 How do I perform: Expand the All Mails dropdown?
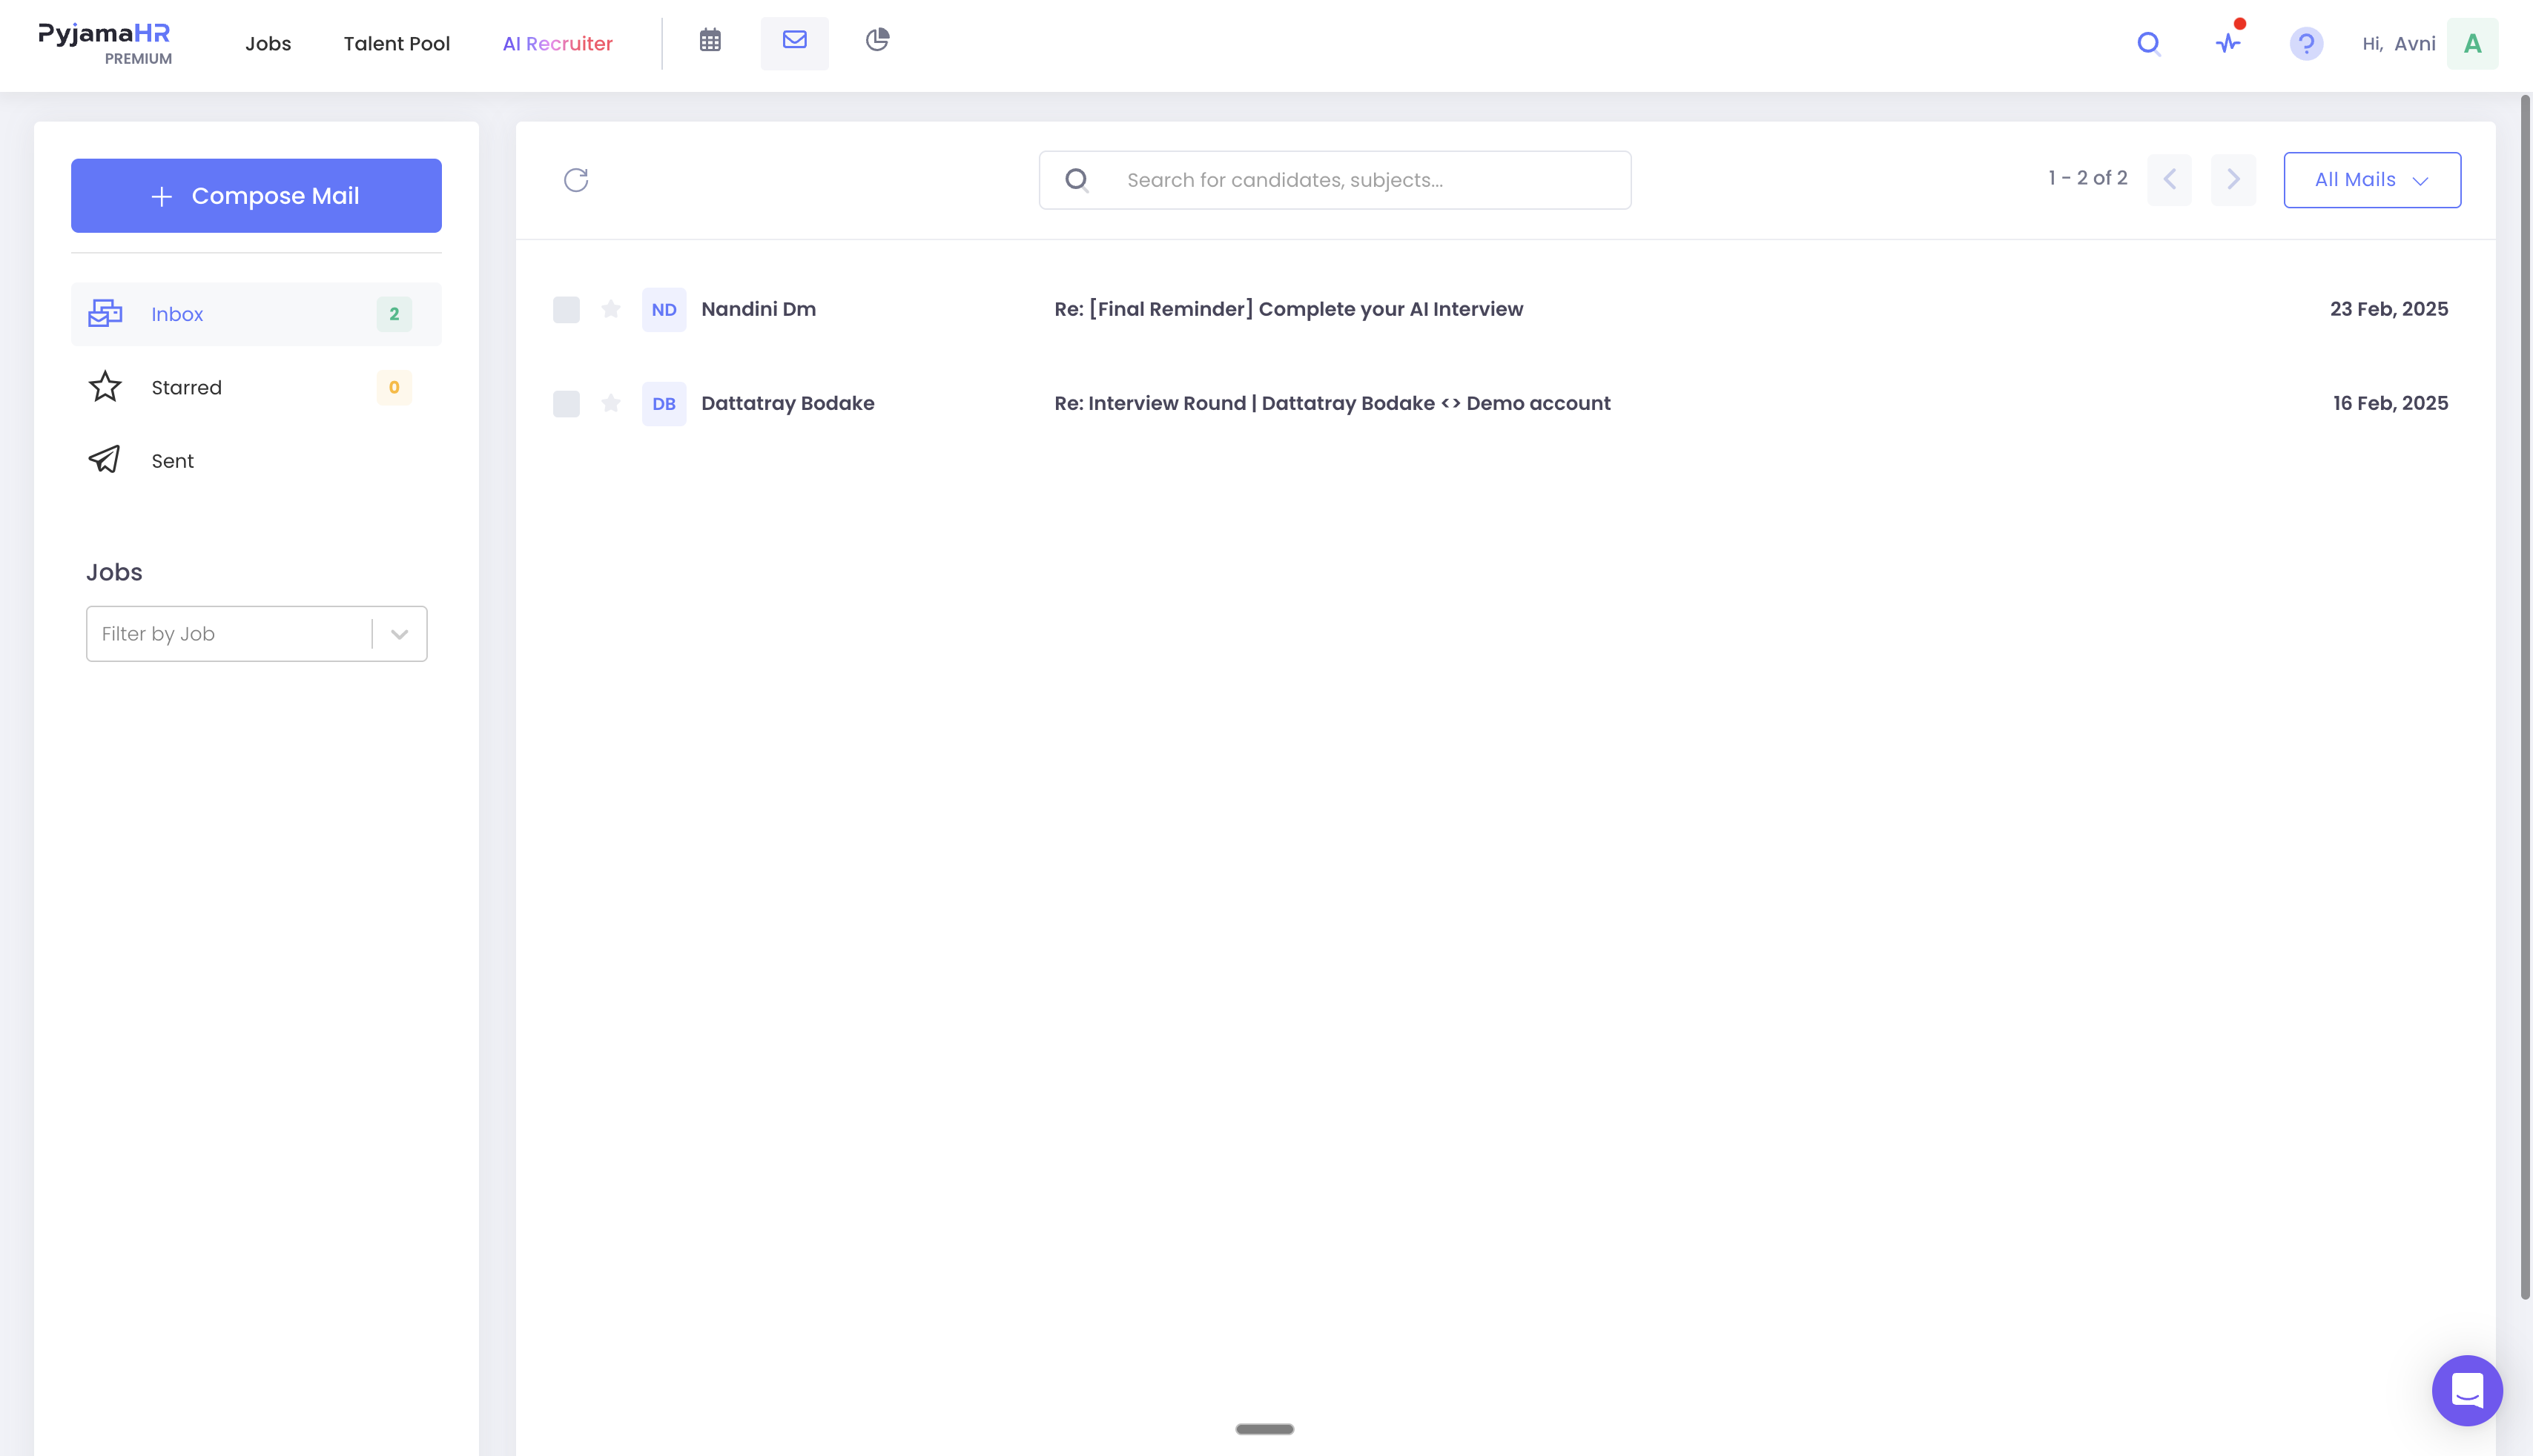pos(2372,180)
